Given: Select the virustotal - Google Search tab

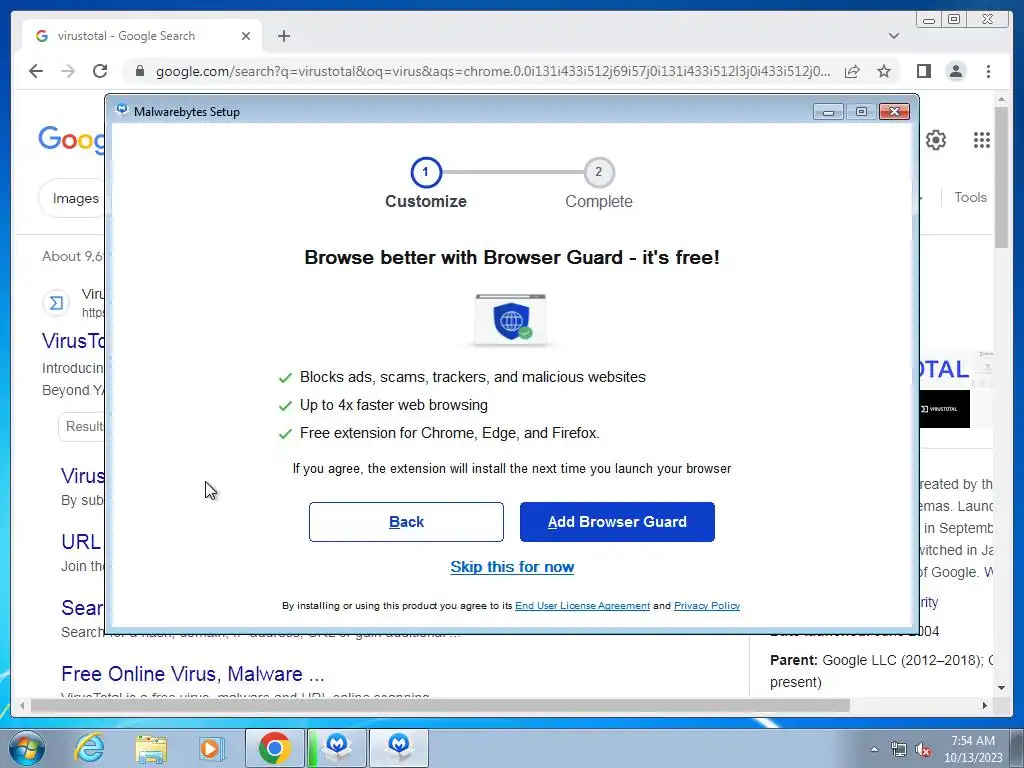Looking at the screenshot, I should coord(142,36).
